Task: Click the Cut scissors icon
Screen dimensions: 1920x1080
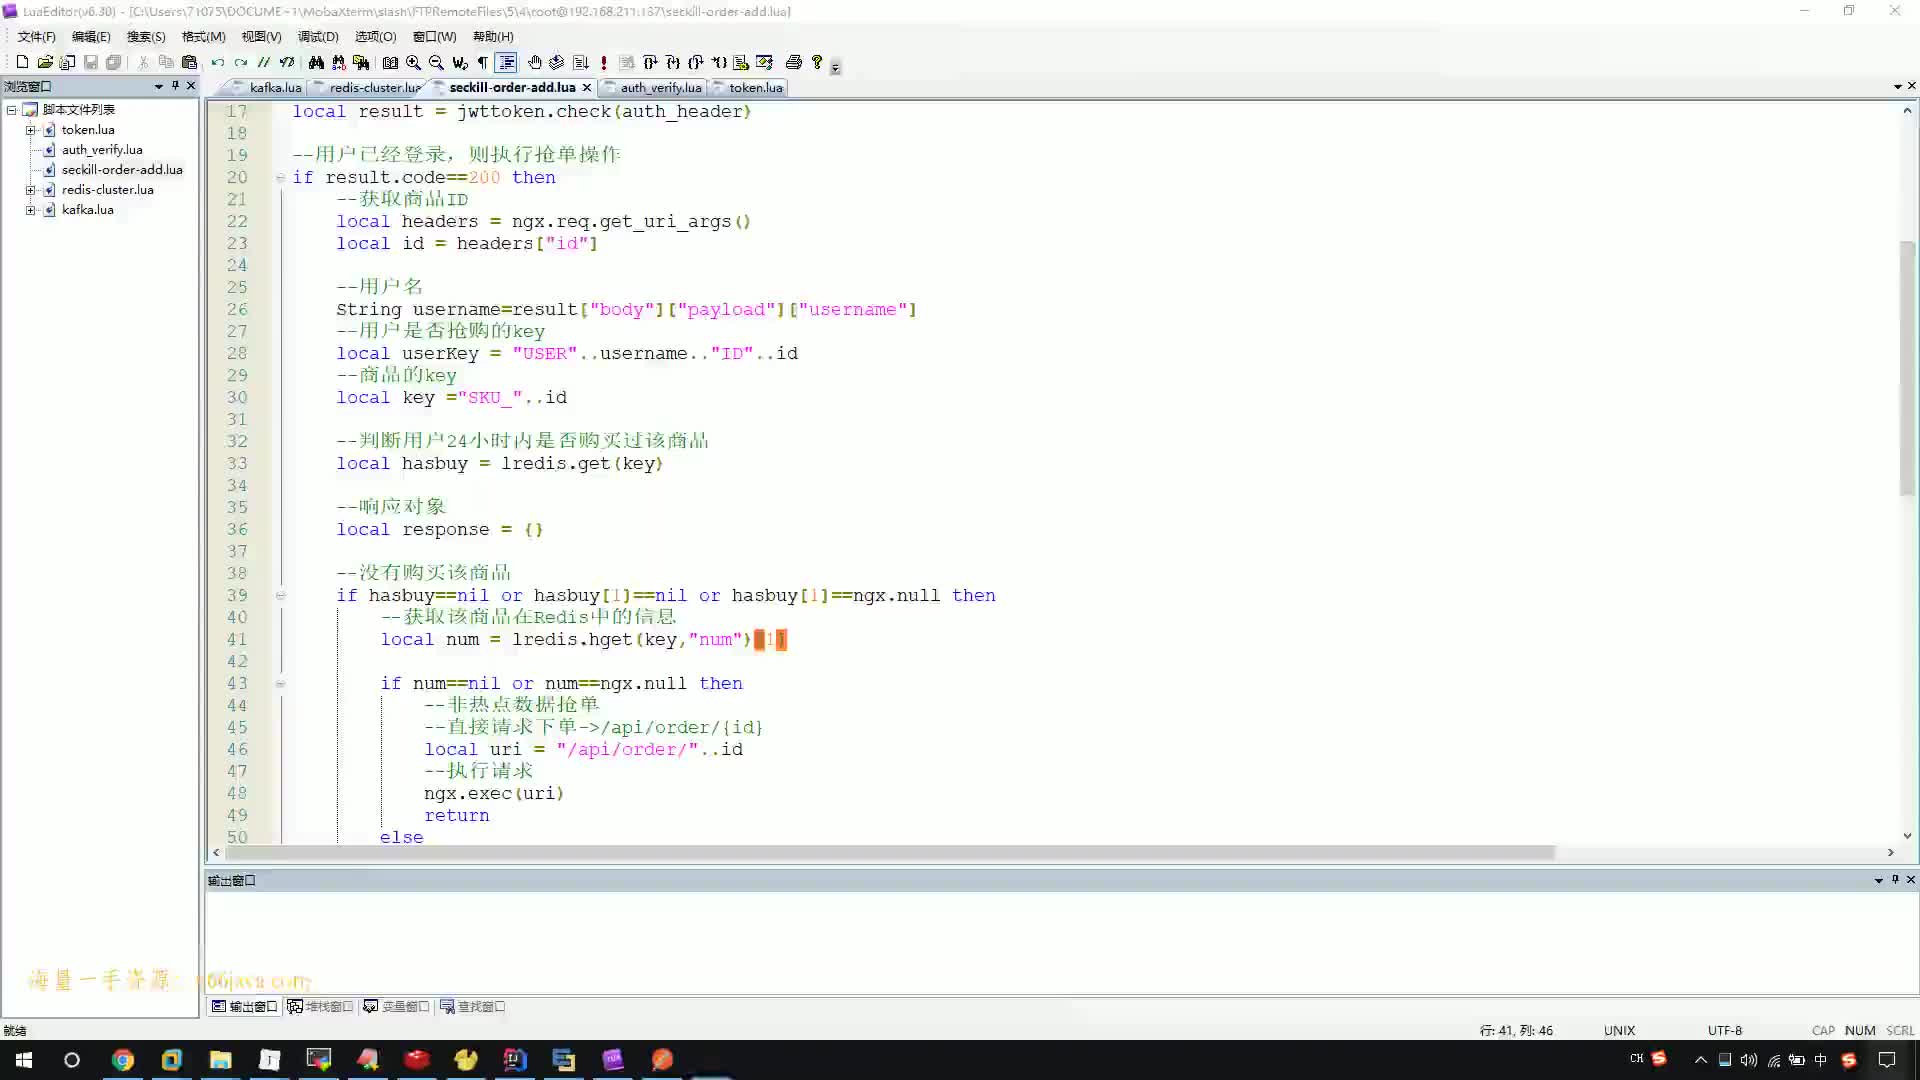Action: (x=144, y=62)
